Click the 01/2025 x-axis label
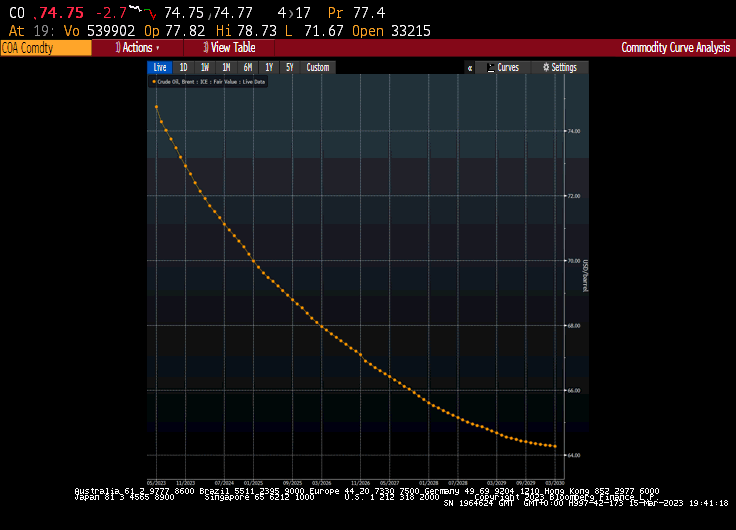This screenshot has width=736, height=530. tap(253, 483)
